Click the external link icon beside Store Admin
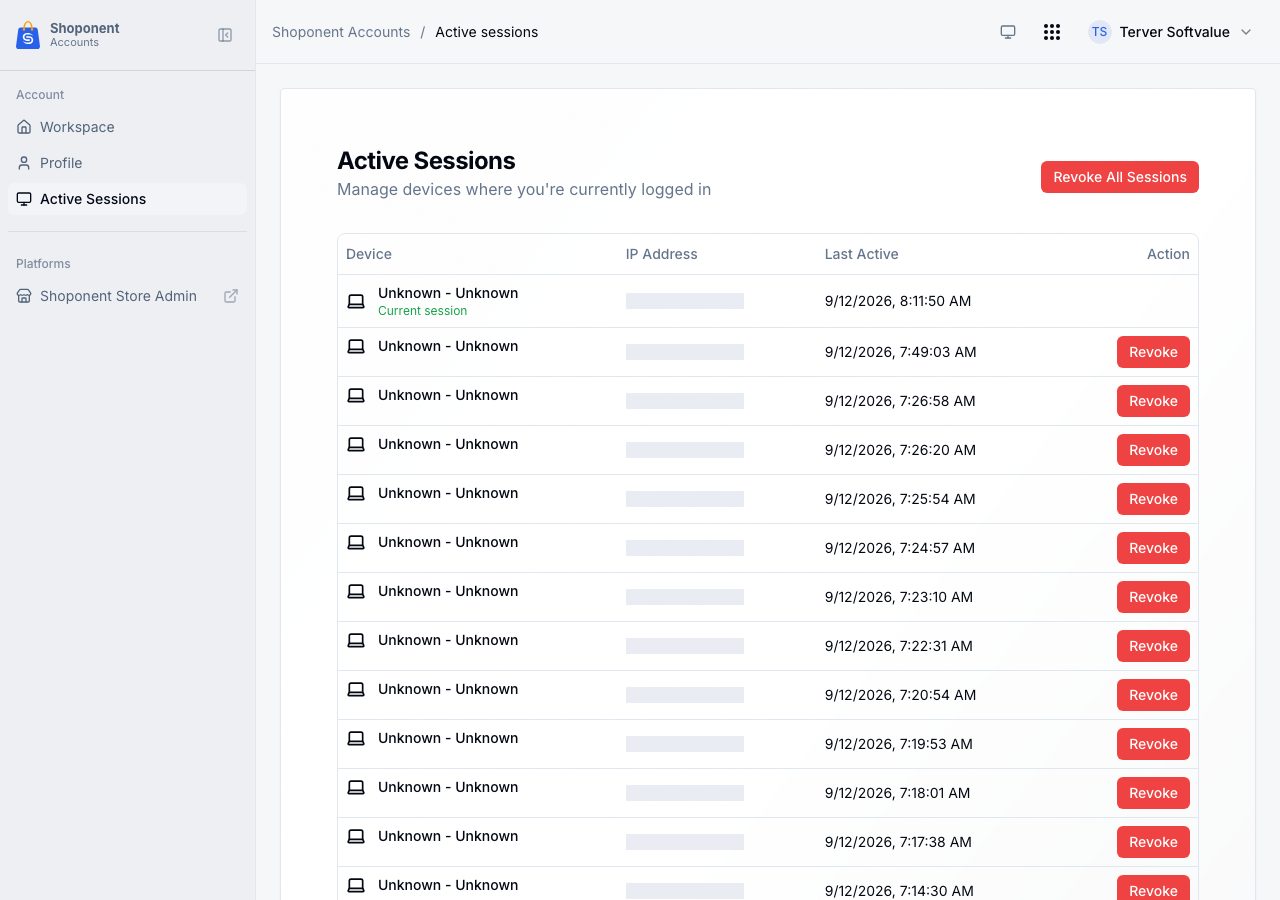The height and width of the screenshot is (900, 1280). 231,296
